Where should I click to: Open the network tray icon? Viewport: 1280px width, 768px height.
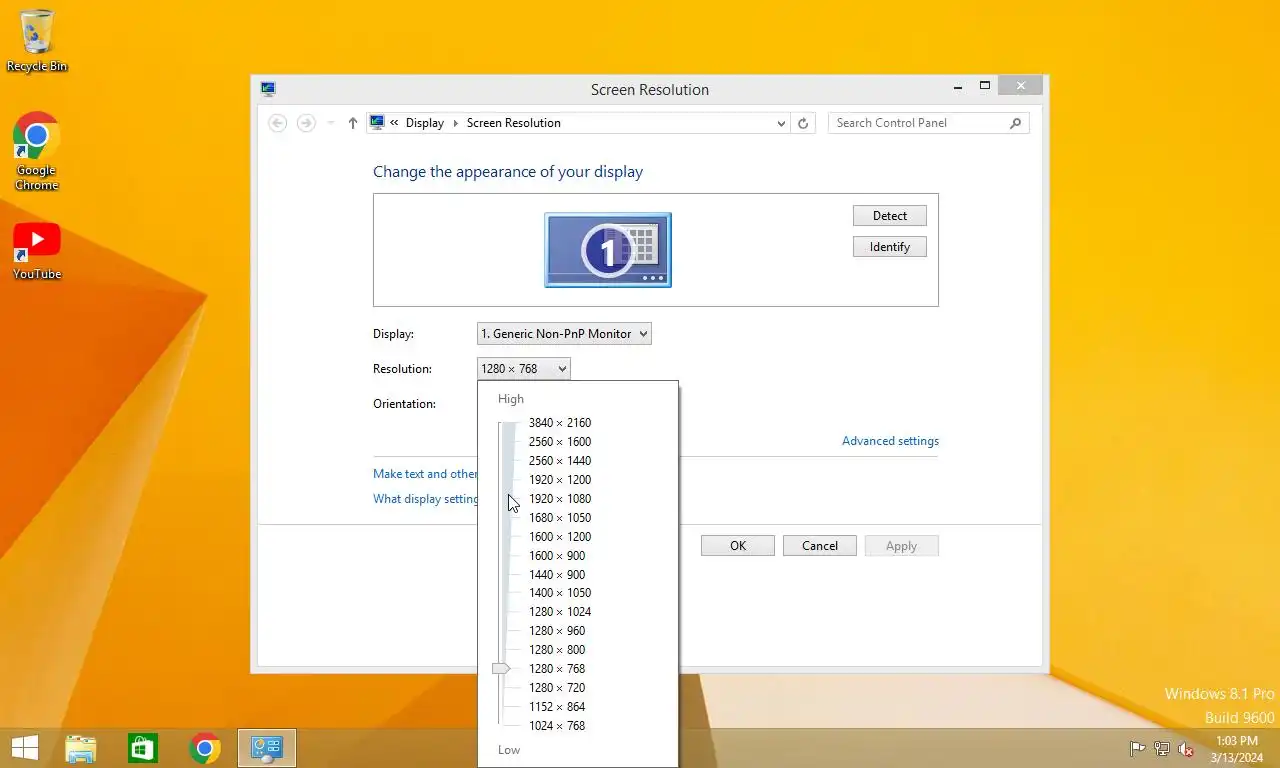click(1162, 749)
